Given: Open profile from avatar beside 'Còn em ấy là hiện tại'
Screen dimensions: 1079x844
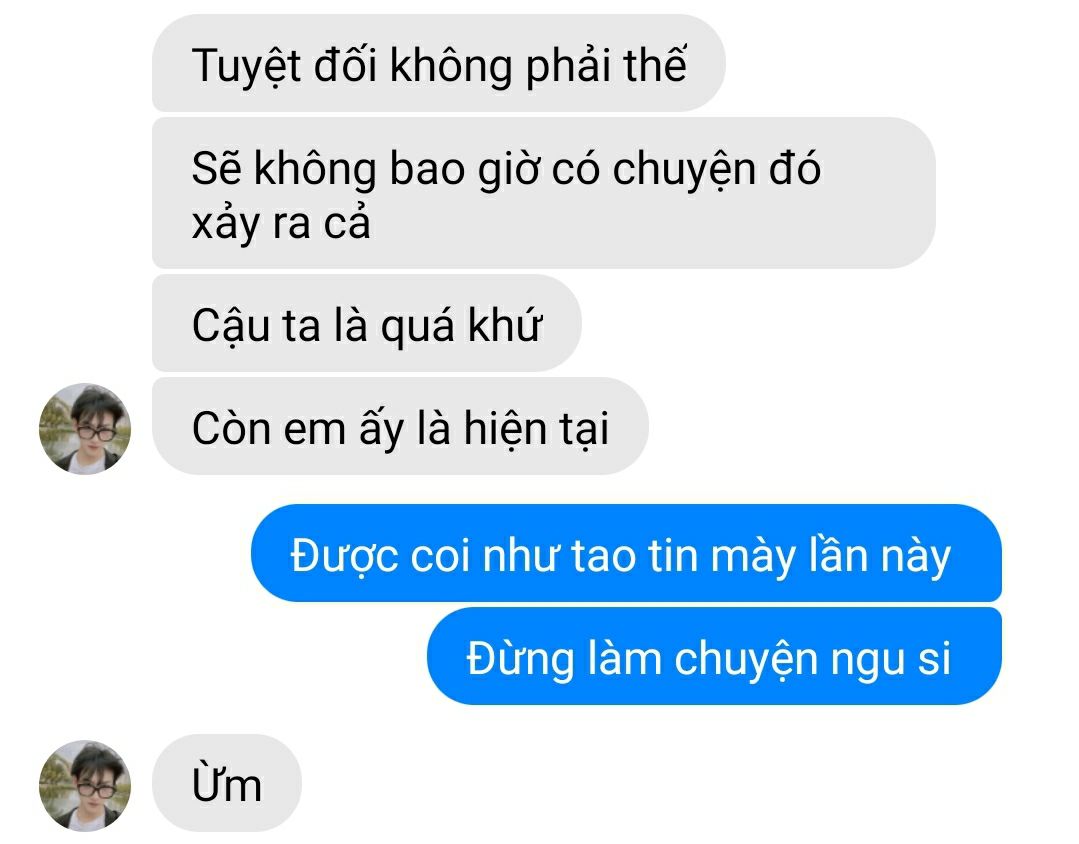Looking at the screenshot, I should click(x=85, y=428).
